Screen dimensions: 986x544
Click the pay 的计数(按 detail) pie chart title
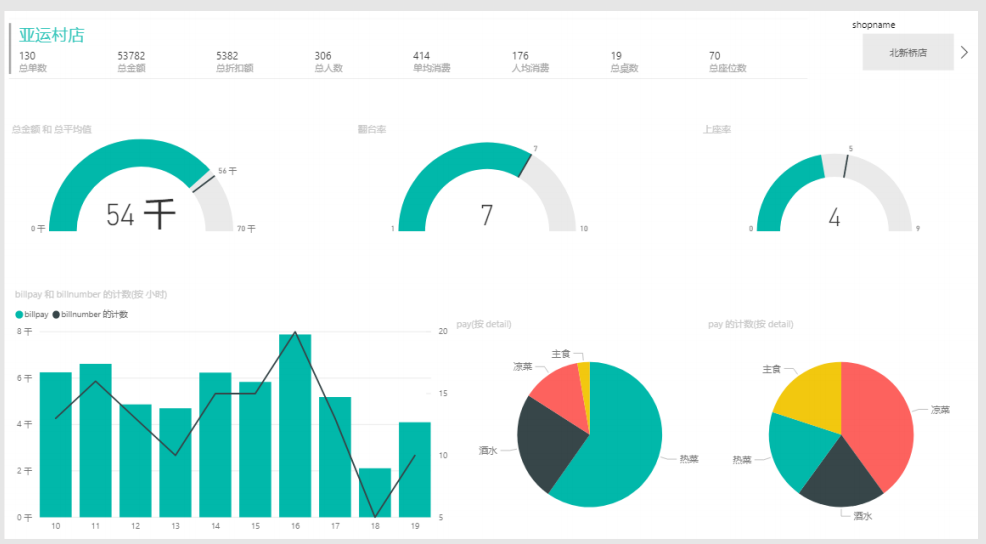coord(751,325)
